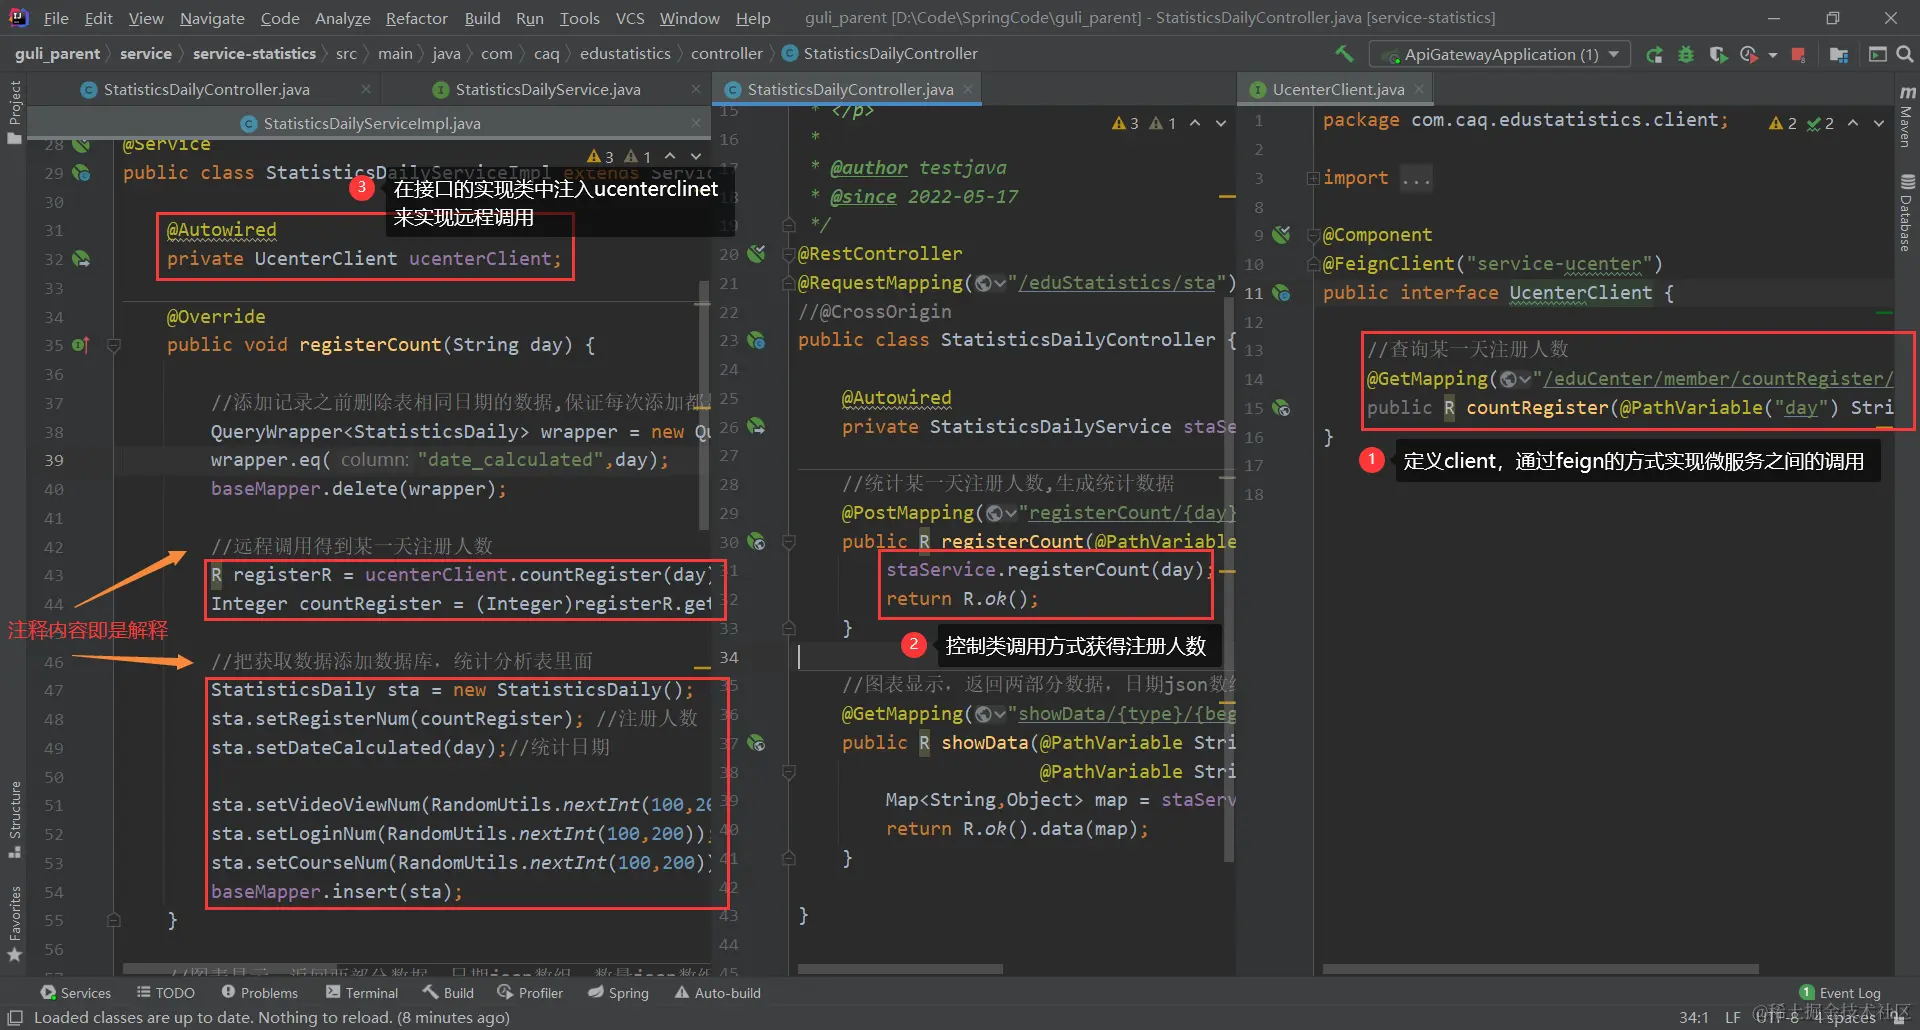Image resolution: width=1920 pixels, height=1030 pixels.
Task: Open the URL globe dropdown on @RequestMapping
Action: click(x=990, y=283)
